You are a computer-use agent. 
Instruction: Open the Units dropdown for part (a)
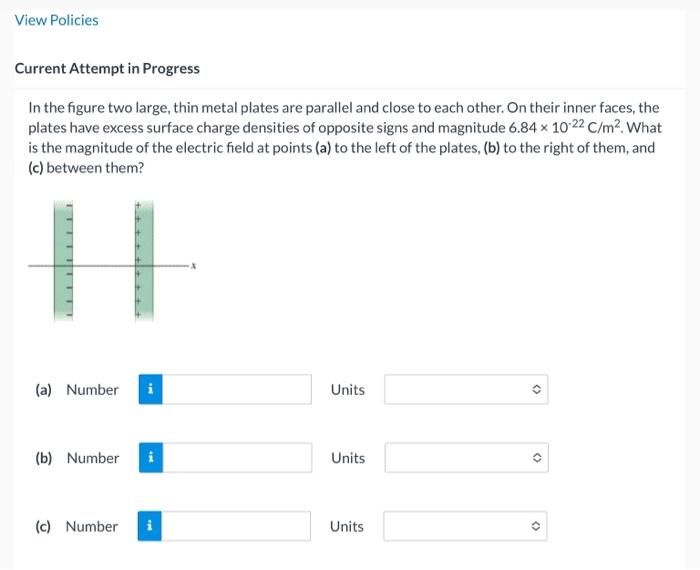click(x=466, y=389)
